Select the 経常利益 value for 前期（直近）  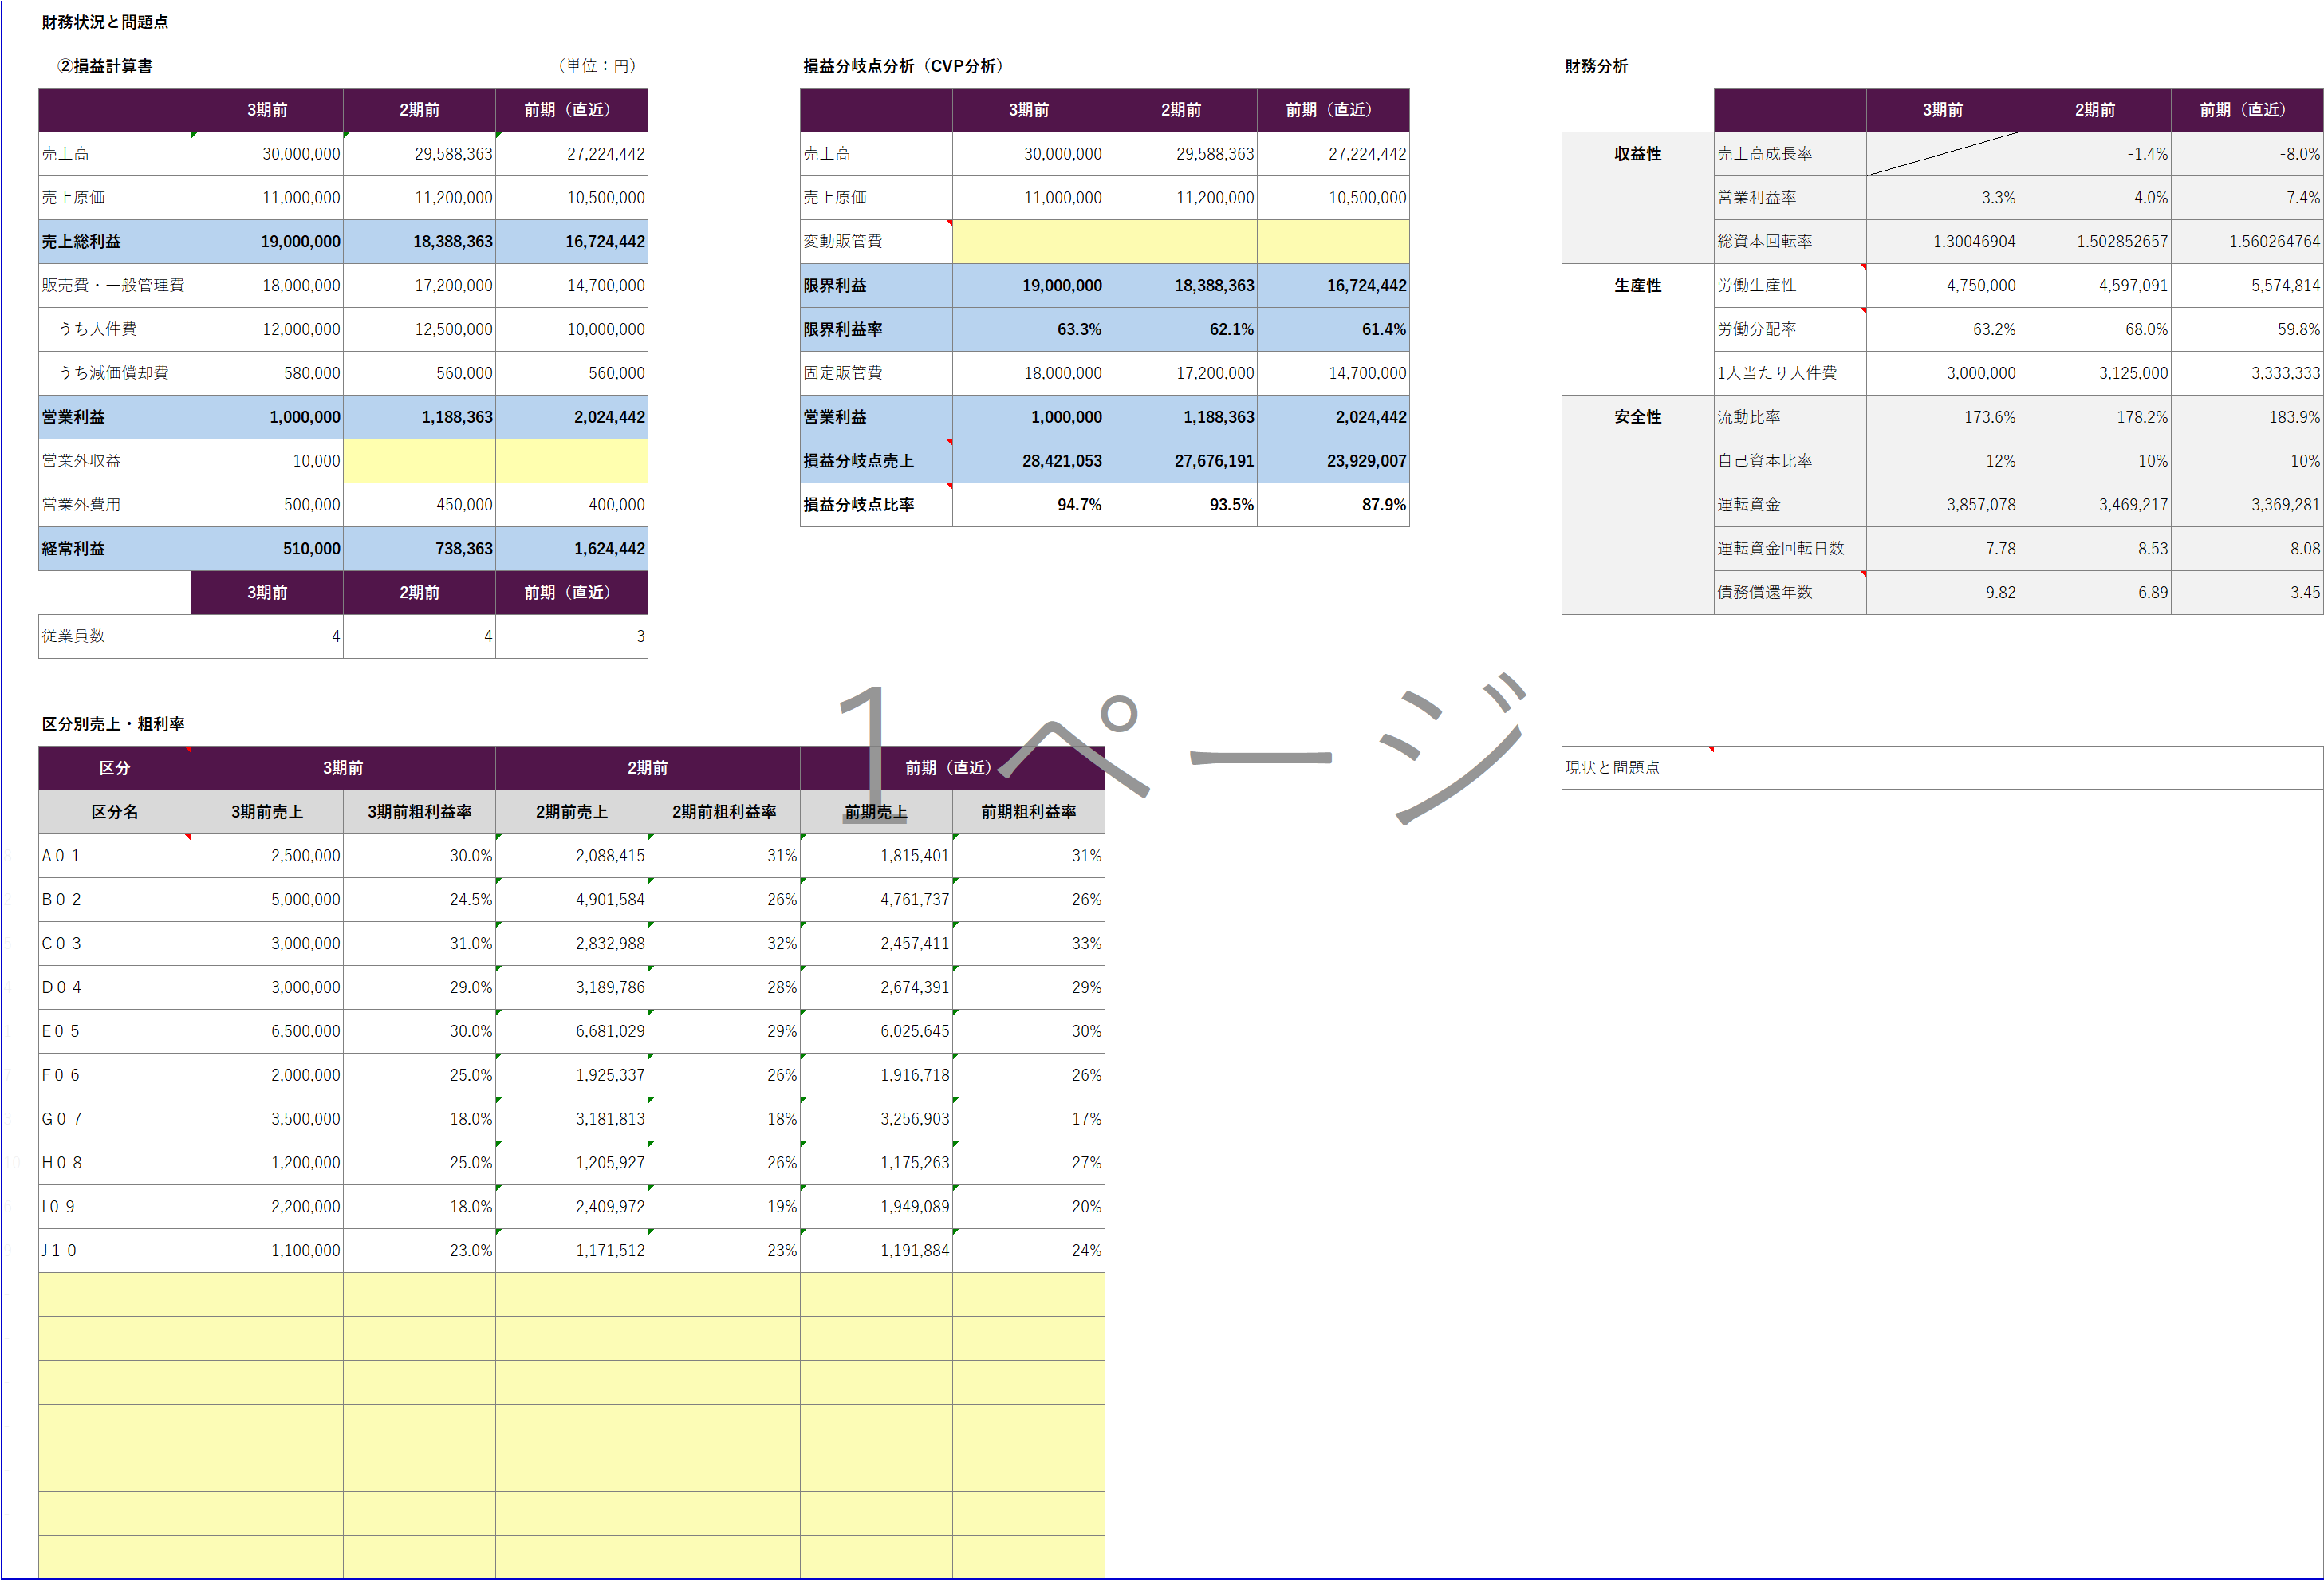pyautogui.click(x=571, y=548)
